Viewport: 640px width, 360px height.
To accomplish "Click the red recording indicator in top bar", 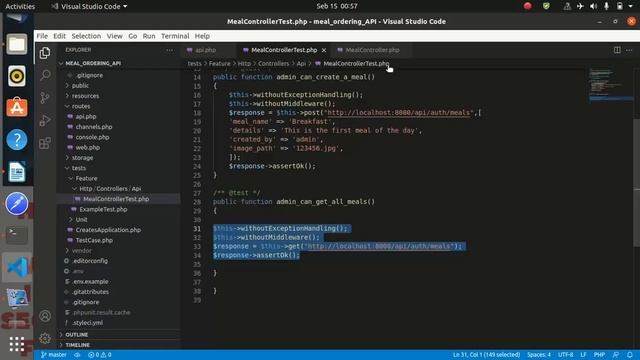I will click(x=527, y=6).
